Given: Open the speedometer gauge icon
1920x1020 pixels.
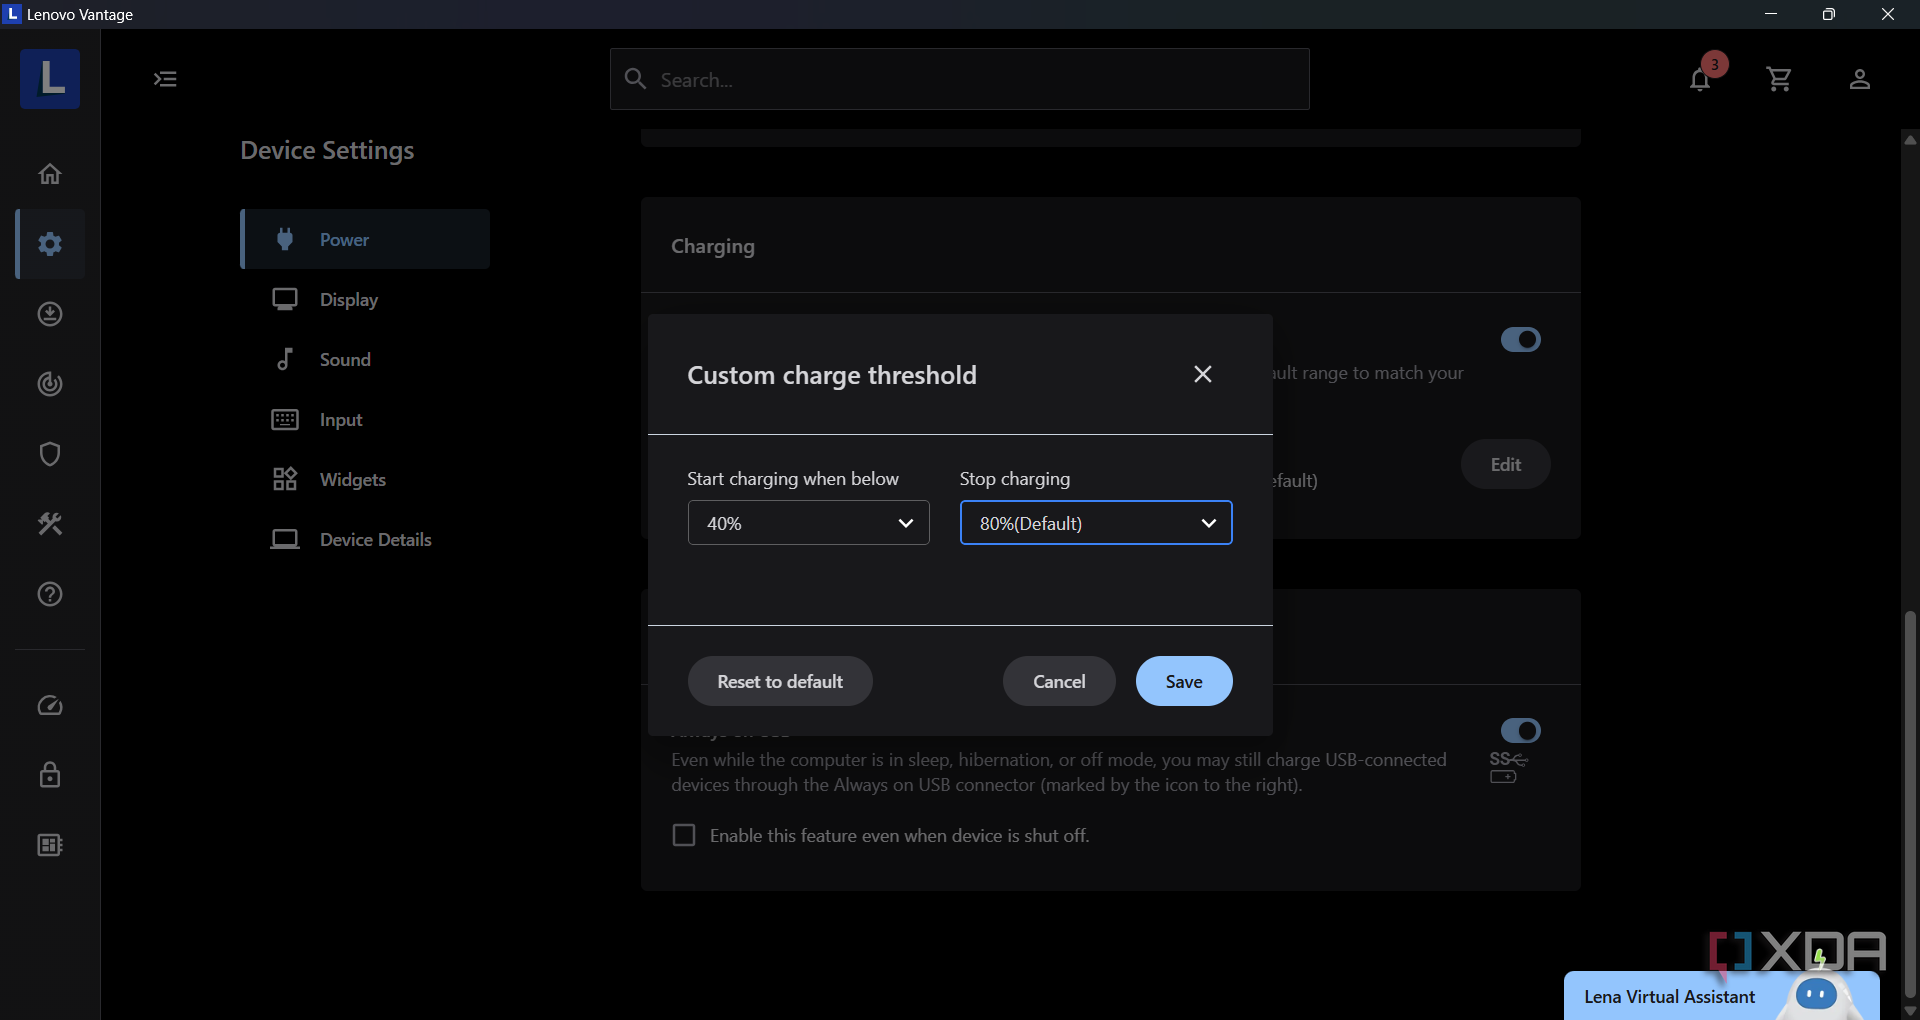Looking at the screenshot, I should 50,706.
